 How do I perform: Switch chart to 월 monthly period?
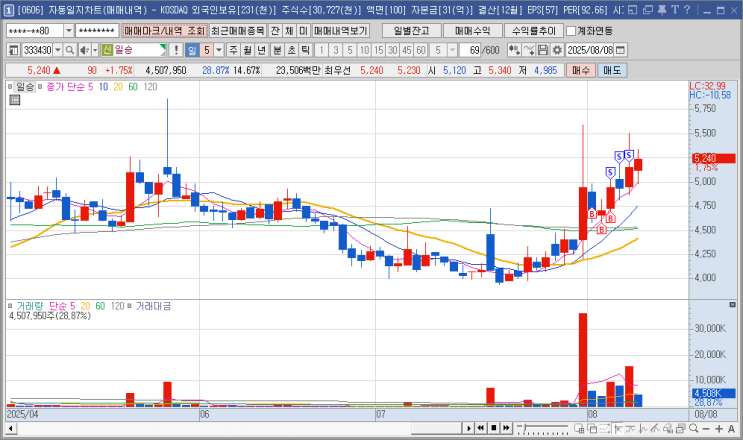tap(247, 50)
